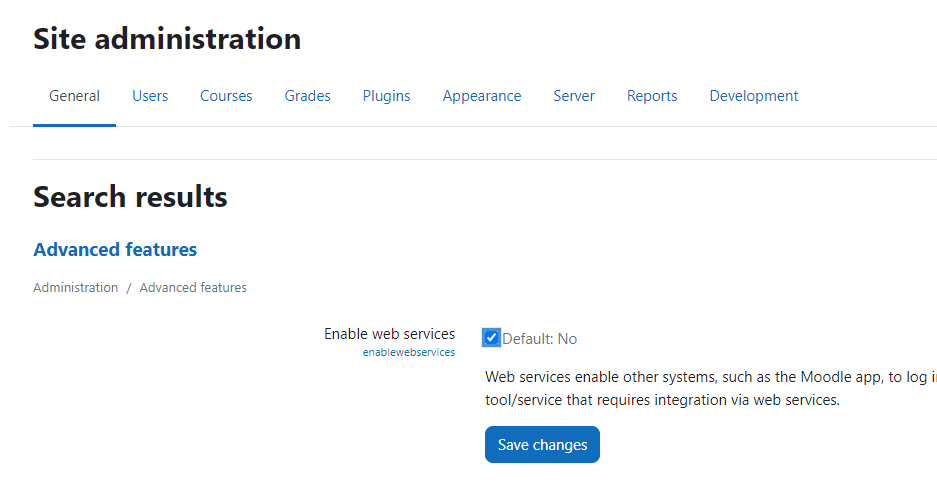Click the Advanced features breadcrumb item
937x500 pixels.
point(193,287)
